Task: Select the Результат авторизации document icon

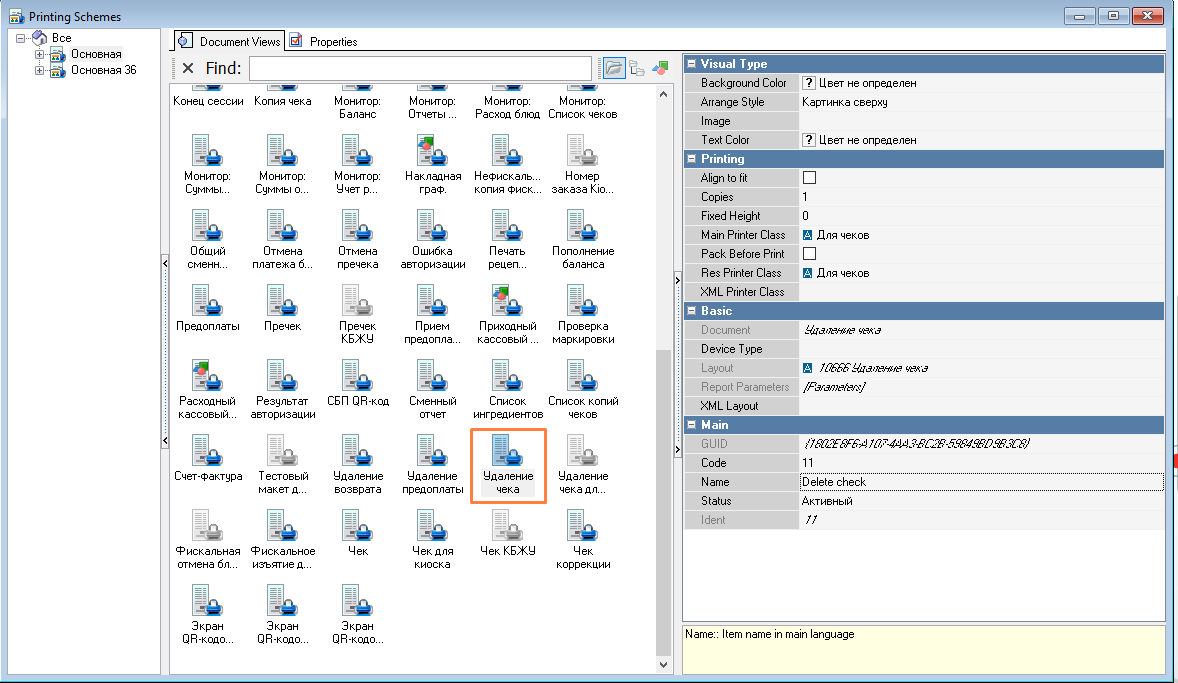Action: 282,375
